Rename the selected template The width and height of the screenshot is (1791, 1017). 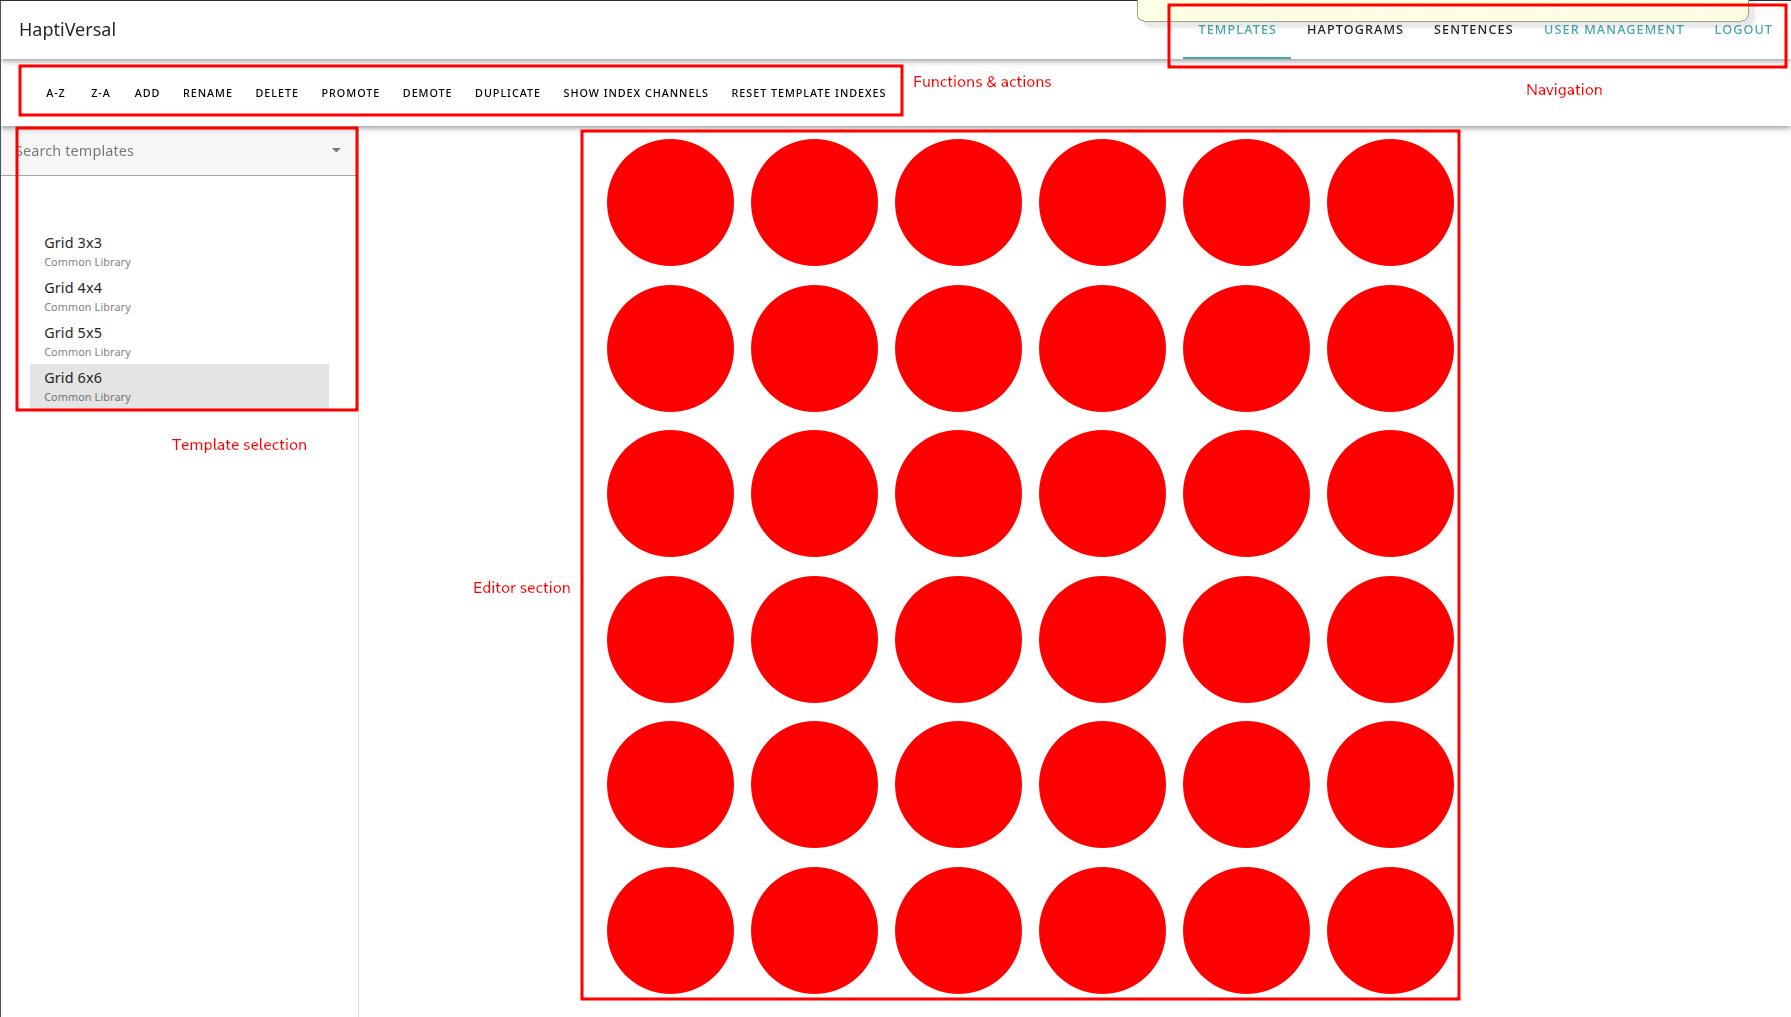pyautogui.click(x=207, y=92)
